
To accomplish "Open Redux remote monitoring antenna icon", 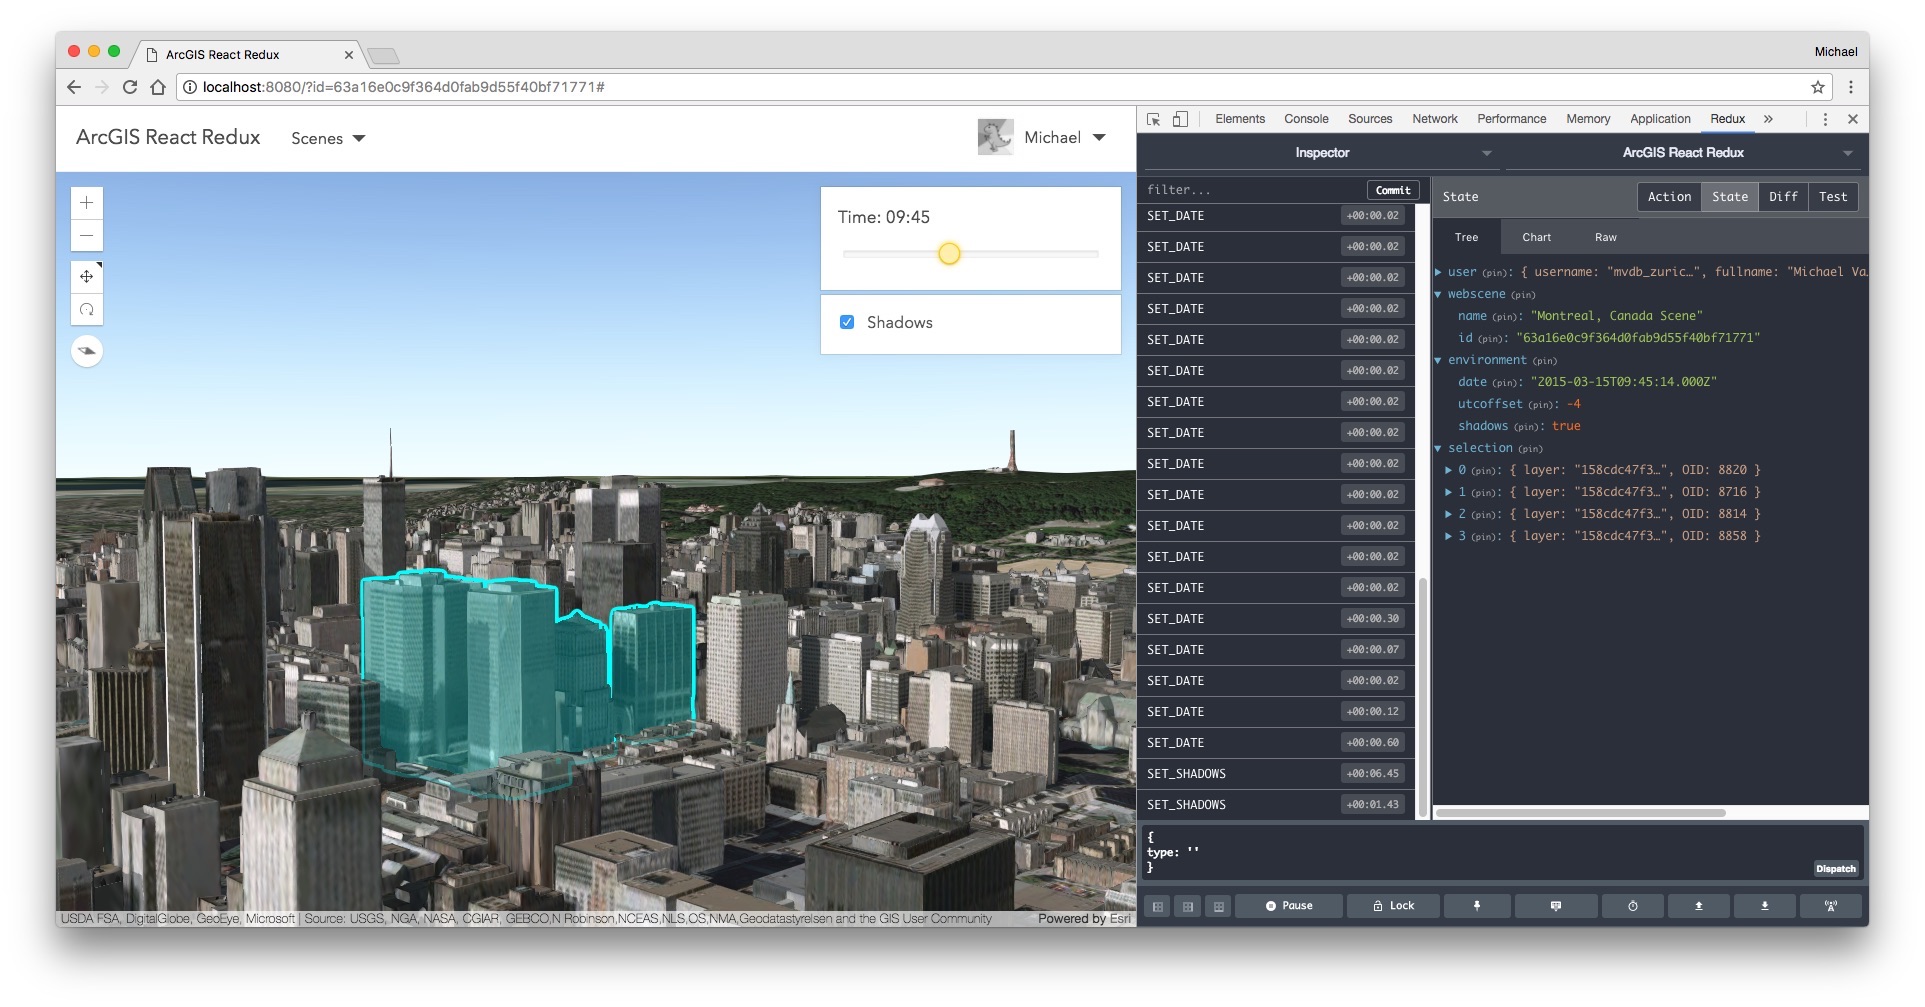I will [x=1831, y=906].
